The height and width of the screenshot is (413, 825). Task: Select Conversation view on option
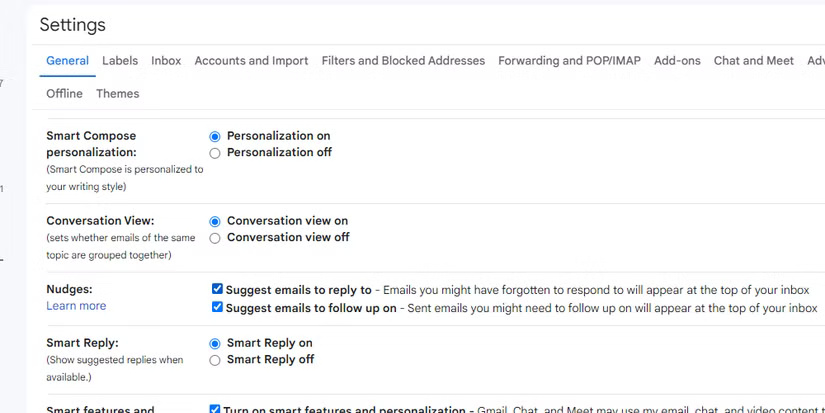point(215,221)
